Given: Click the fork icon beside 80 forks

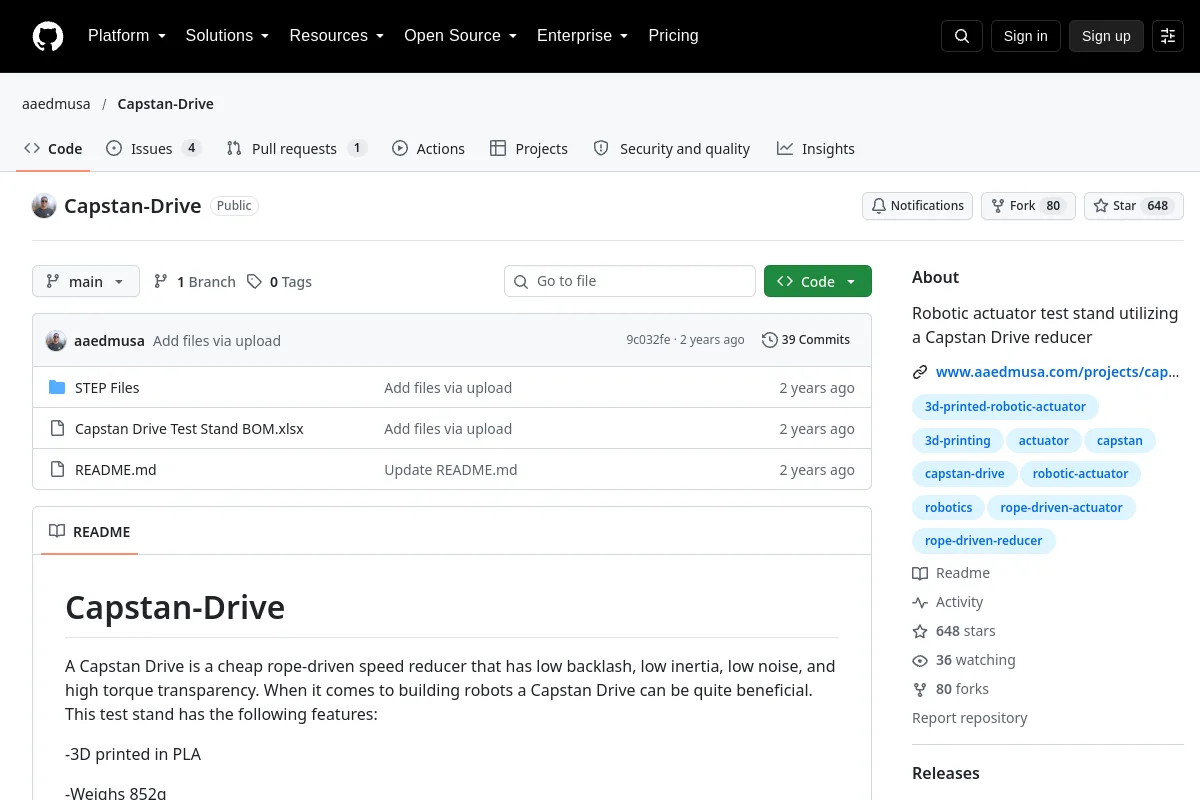Looking at the screenshot, I should pyautogui.click(x=920, y=689).
